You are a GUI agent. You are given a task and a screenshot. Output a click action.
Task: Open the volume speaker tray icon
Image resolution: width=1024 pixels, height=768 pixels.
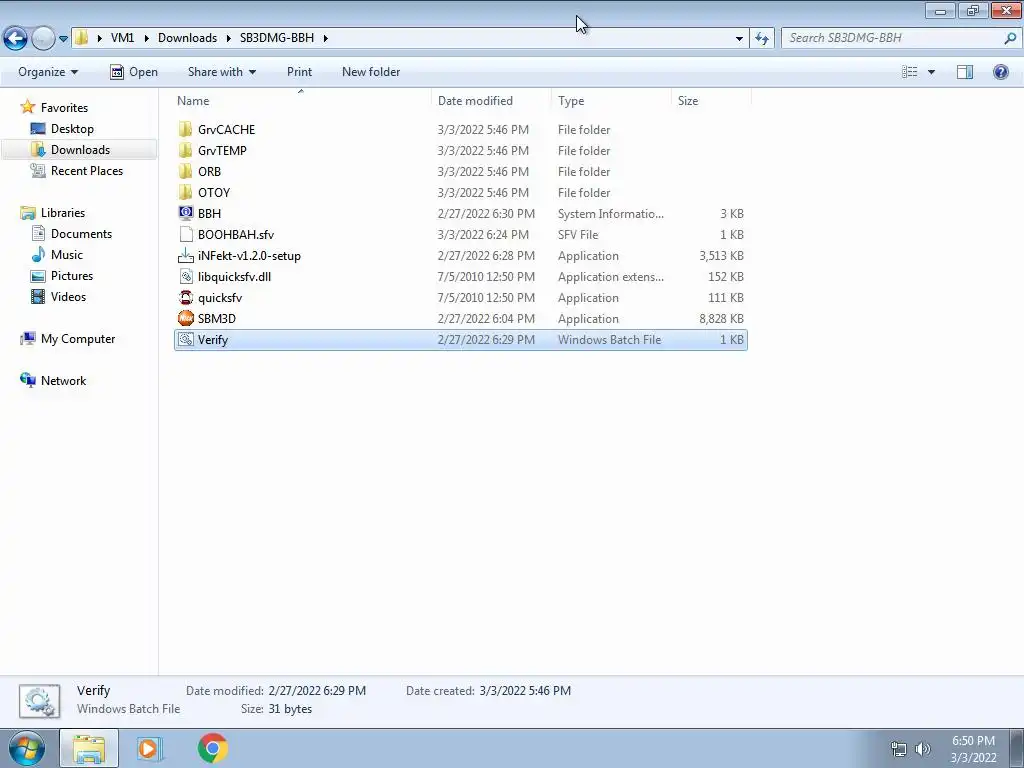click(922, 749)
